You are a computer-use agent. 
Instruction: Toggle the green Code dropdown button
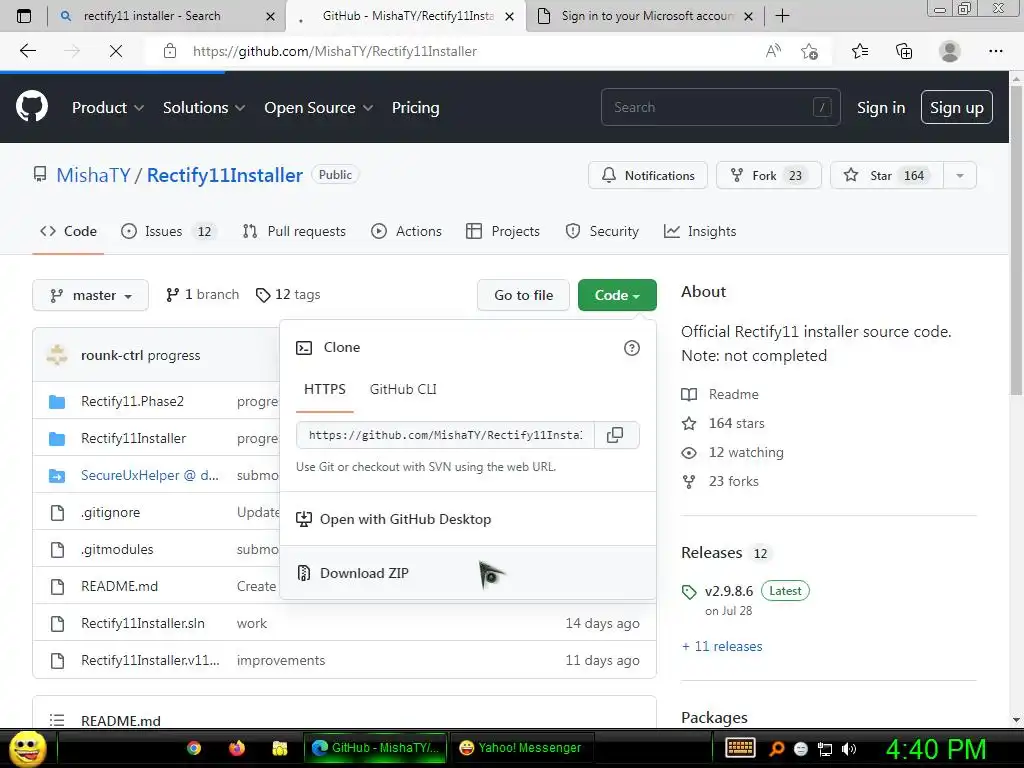617,295
